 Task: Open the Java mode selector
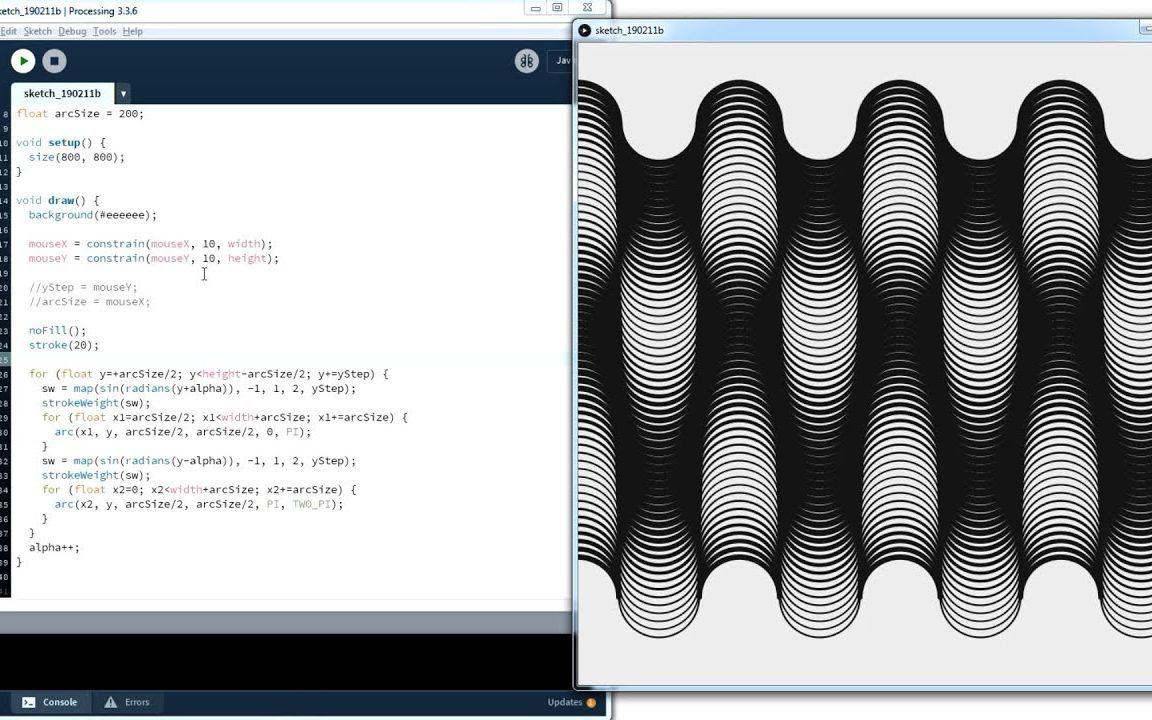(x=563, y=61)
